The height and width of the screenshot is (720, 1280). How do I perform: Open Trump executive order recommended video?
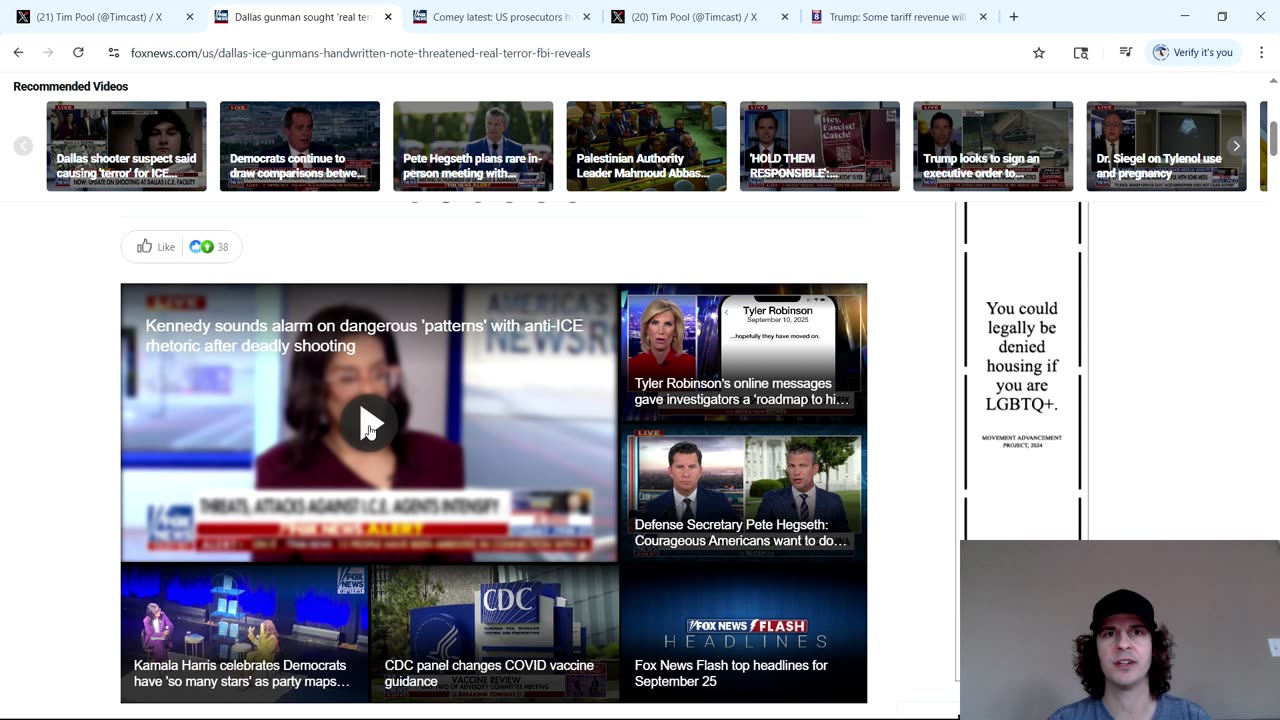[x=993, y=146]
